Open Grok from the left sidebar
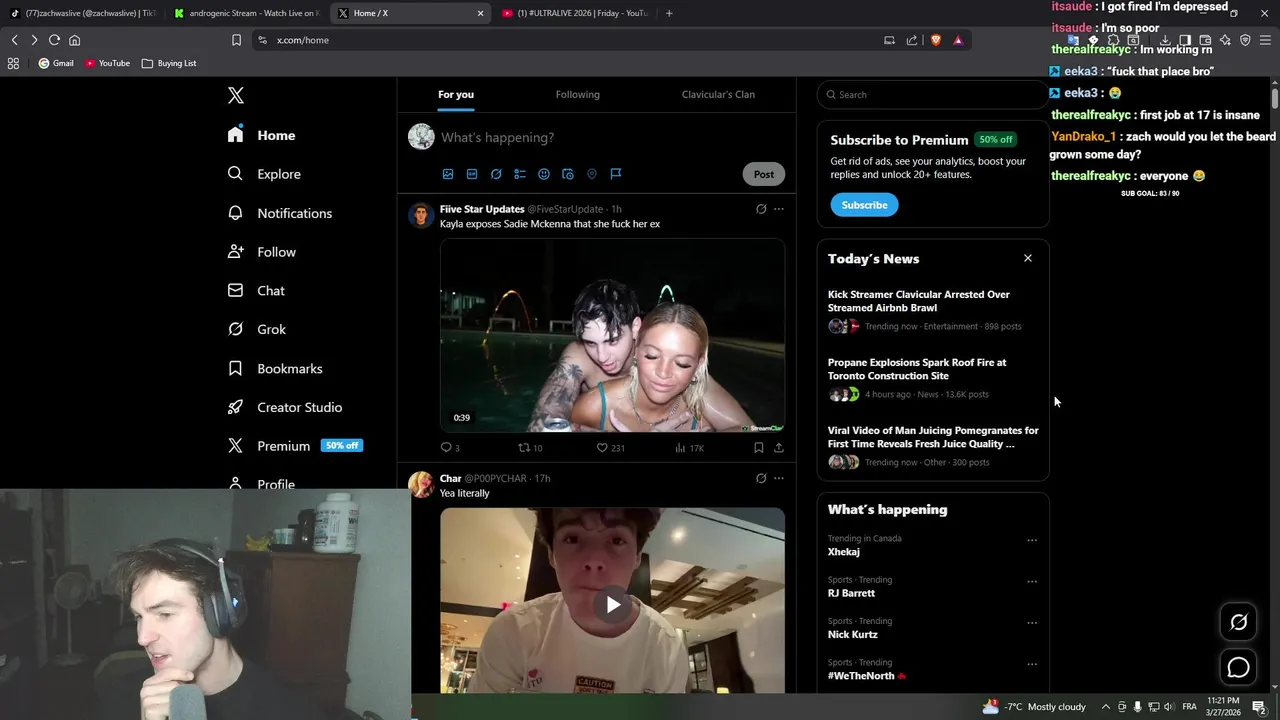This screenshot has width=1280, height=720. [257, 329]
